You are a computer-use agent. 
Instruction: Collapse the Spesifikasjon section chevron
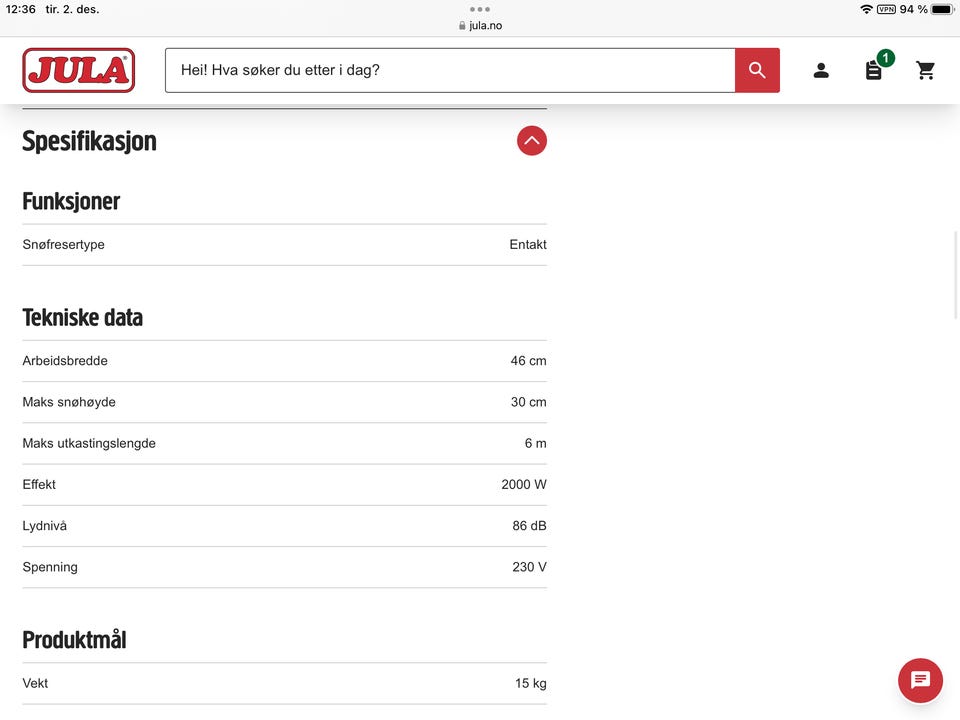click(x=531, y=141)
